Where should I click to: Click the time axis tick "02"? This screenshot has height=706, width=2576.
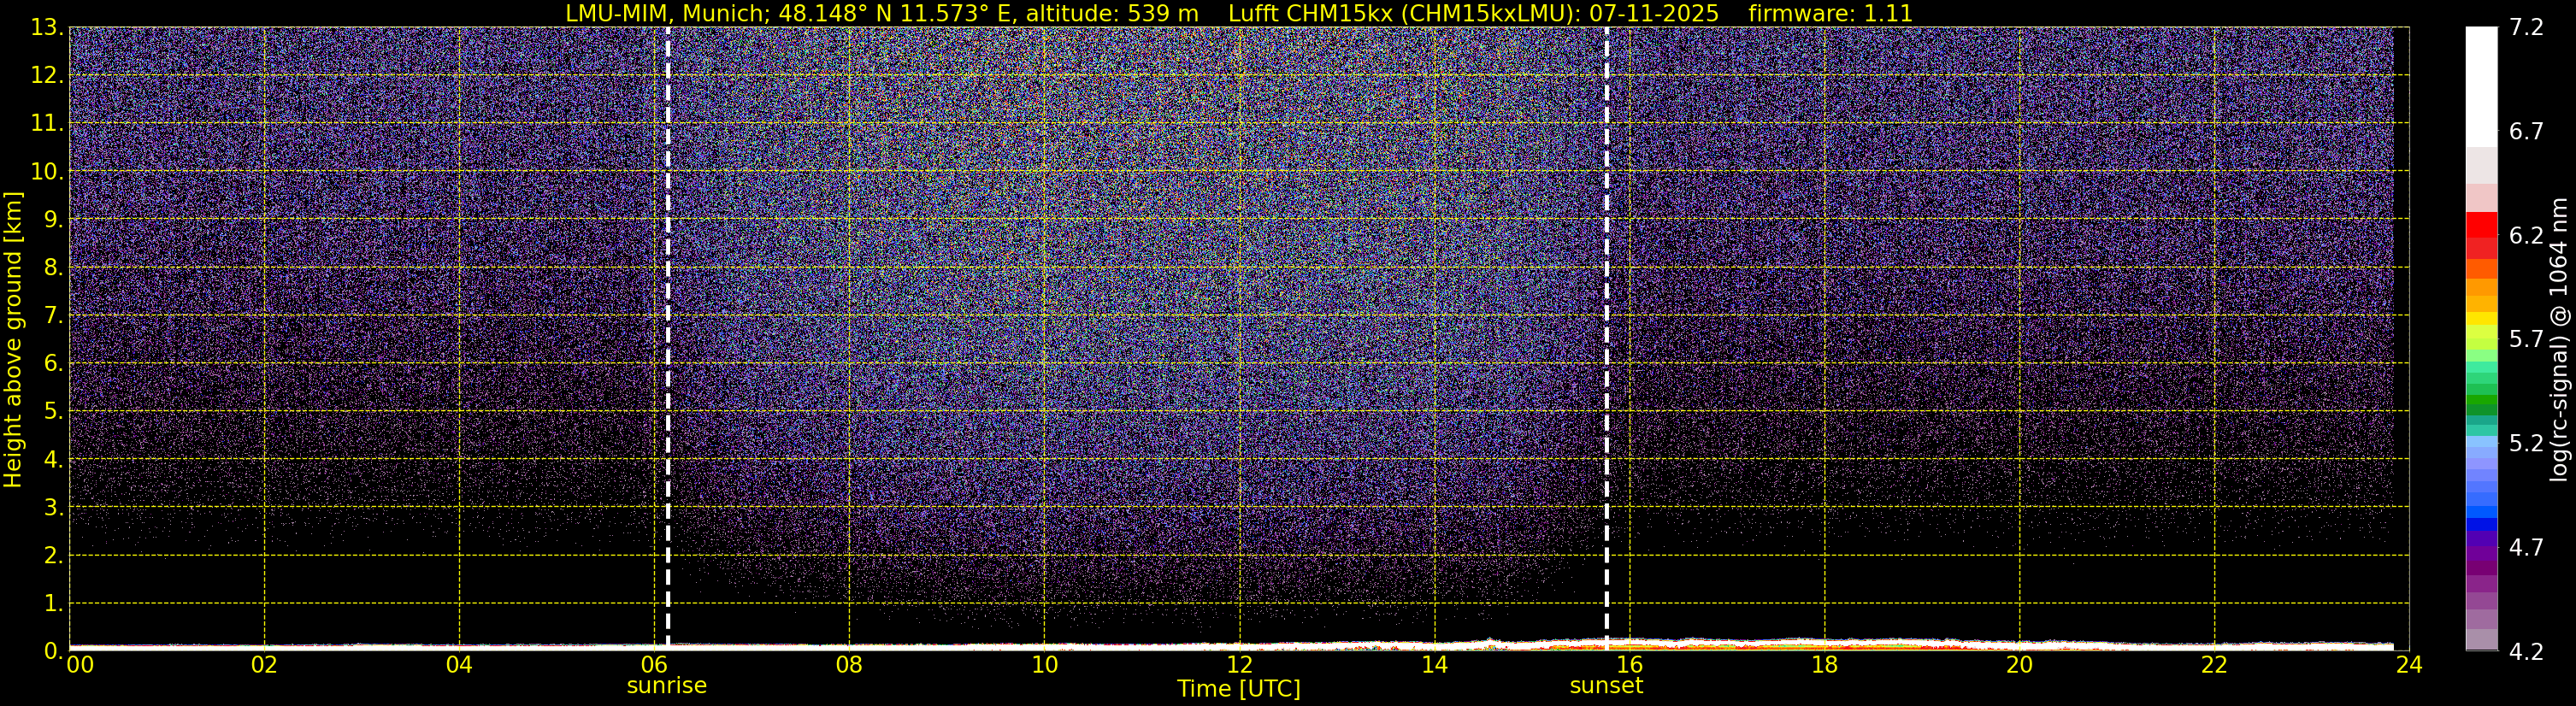(x=264, y=665)
